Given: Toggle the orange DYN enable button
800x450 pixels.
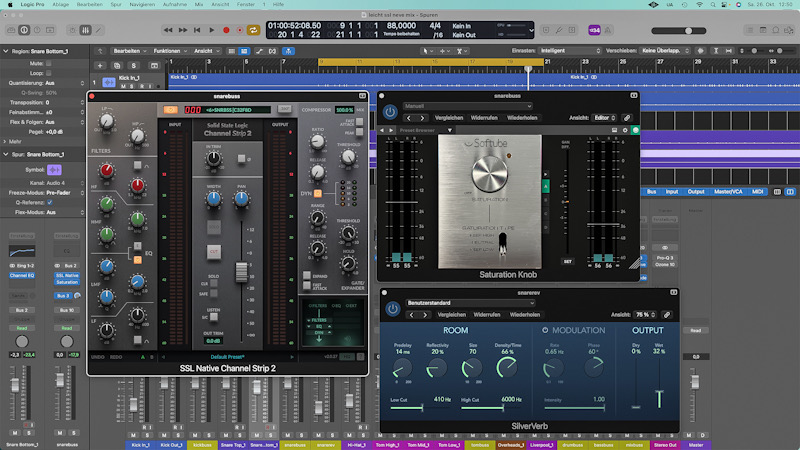Looking at the screenshot, I should [x=317, y=193].
